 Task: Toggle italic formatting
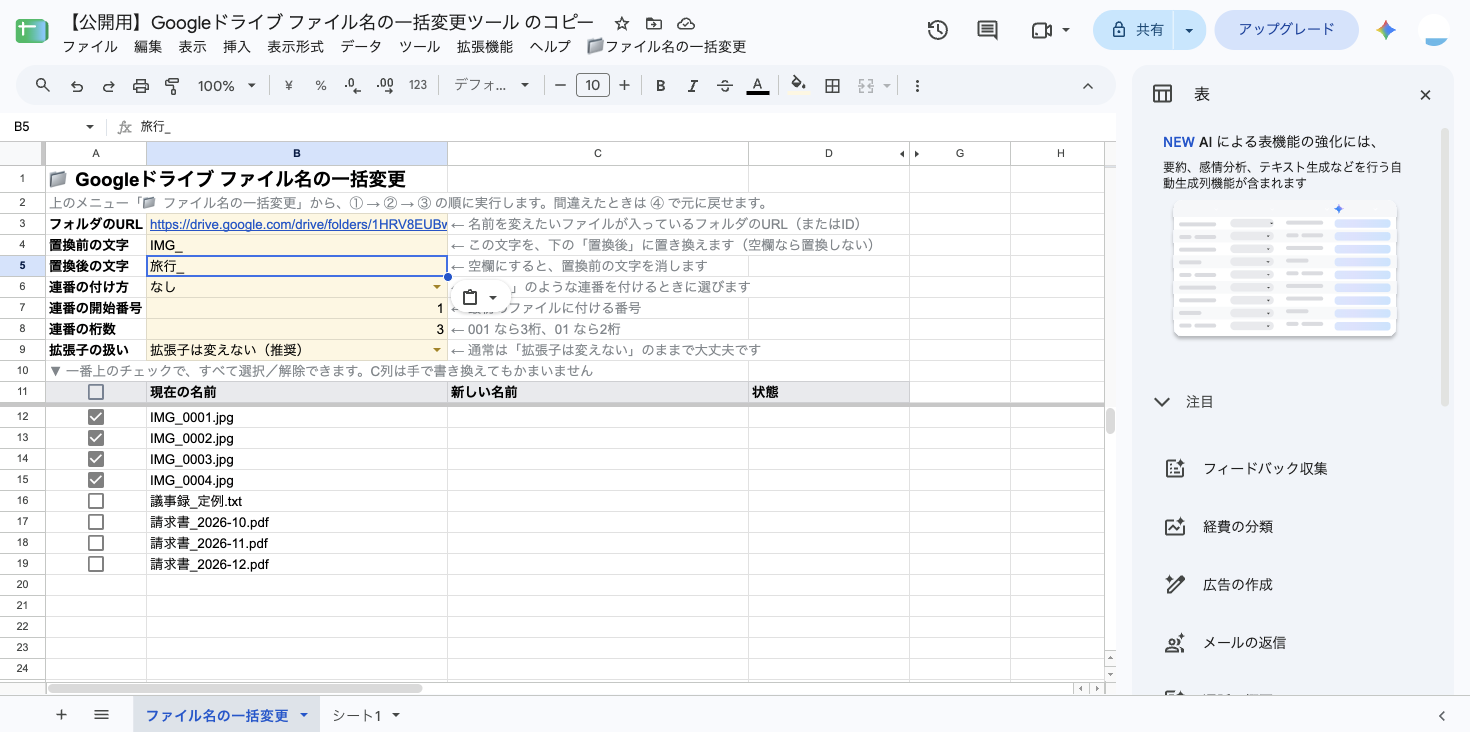pyautogui.click(x=693, y=86)
